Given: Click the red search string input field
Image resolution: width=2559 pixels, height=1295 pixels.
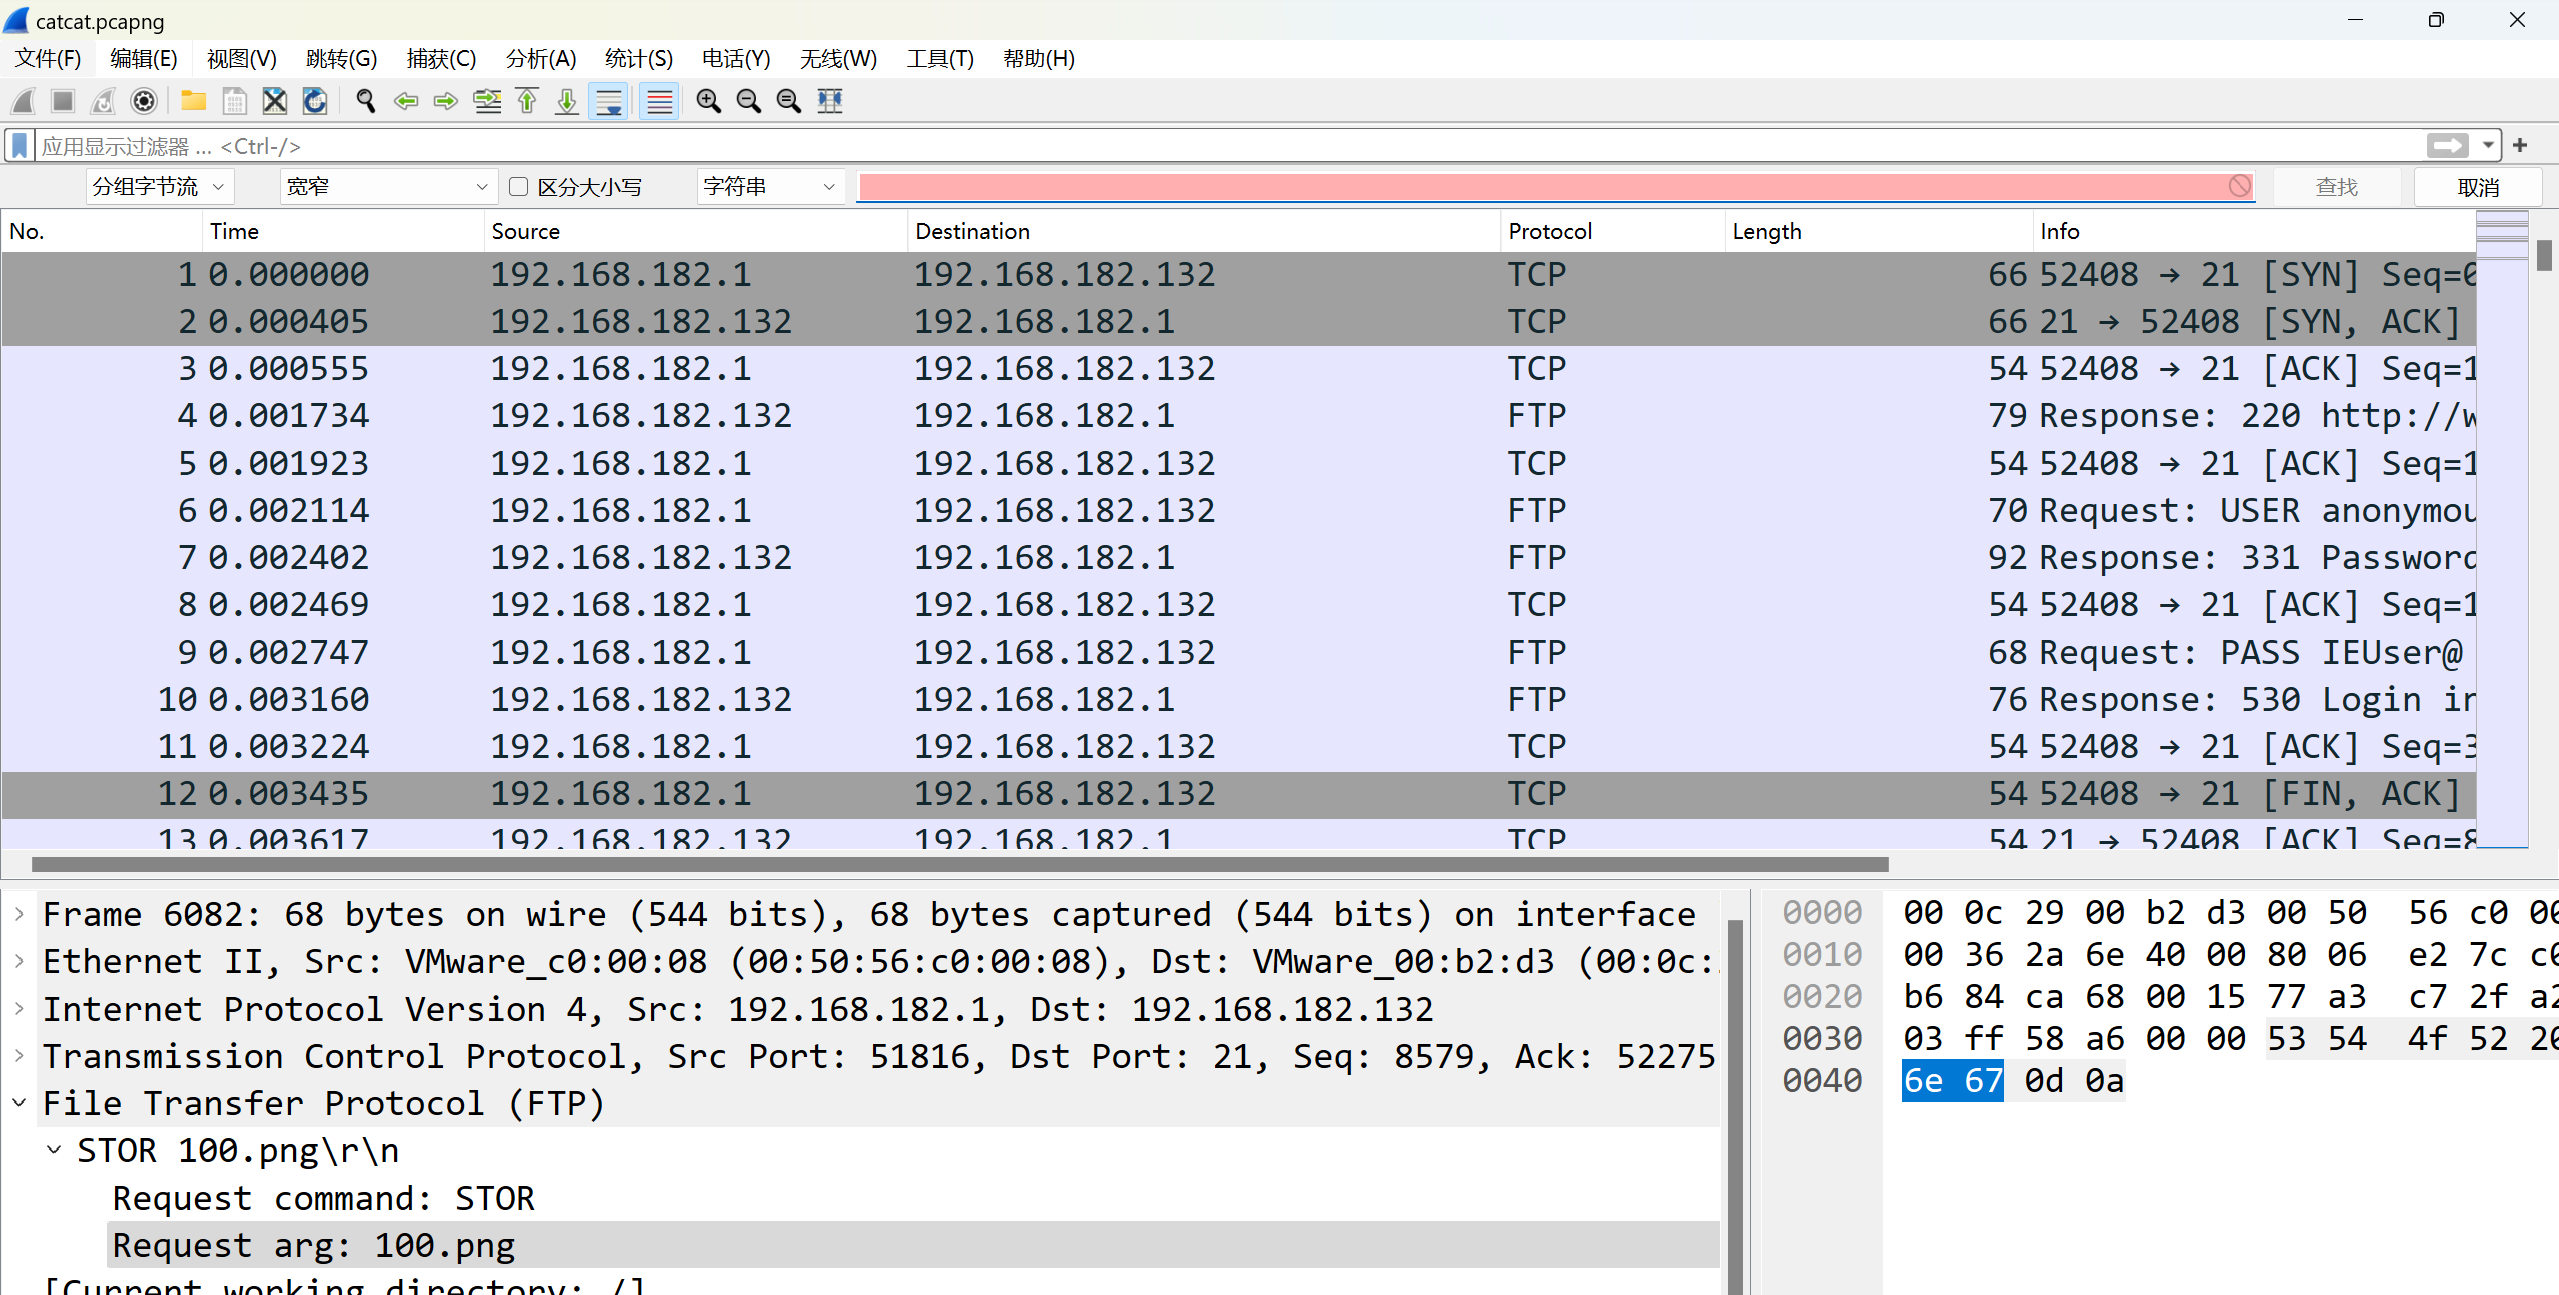Looking at the screenshot, I should click(x=1540, y=187).
